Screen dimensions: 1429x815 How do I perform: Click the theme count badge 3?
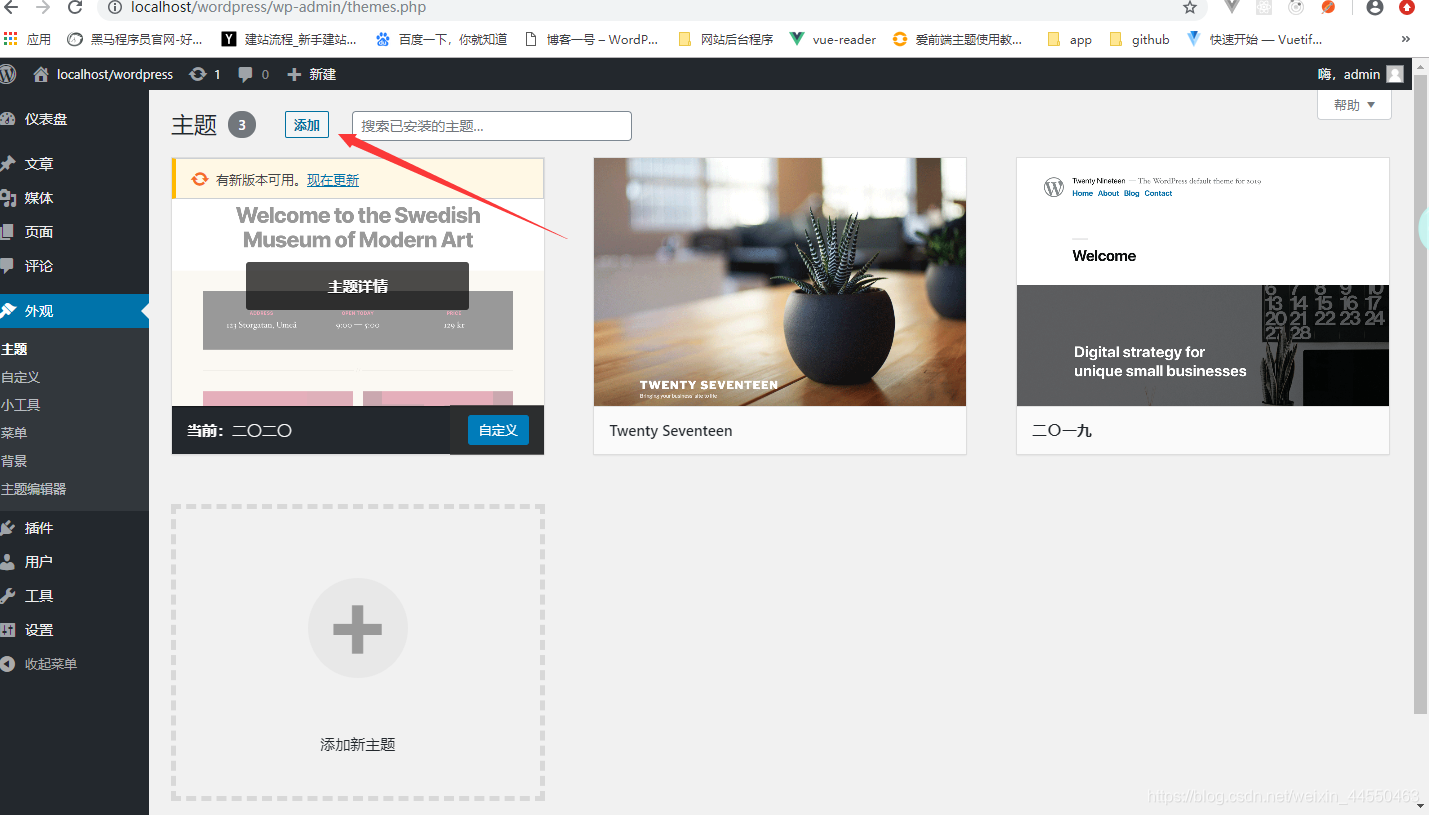tap(242, 125)
